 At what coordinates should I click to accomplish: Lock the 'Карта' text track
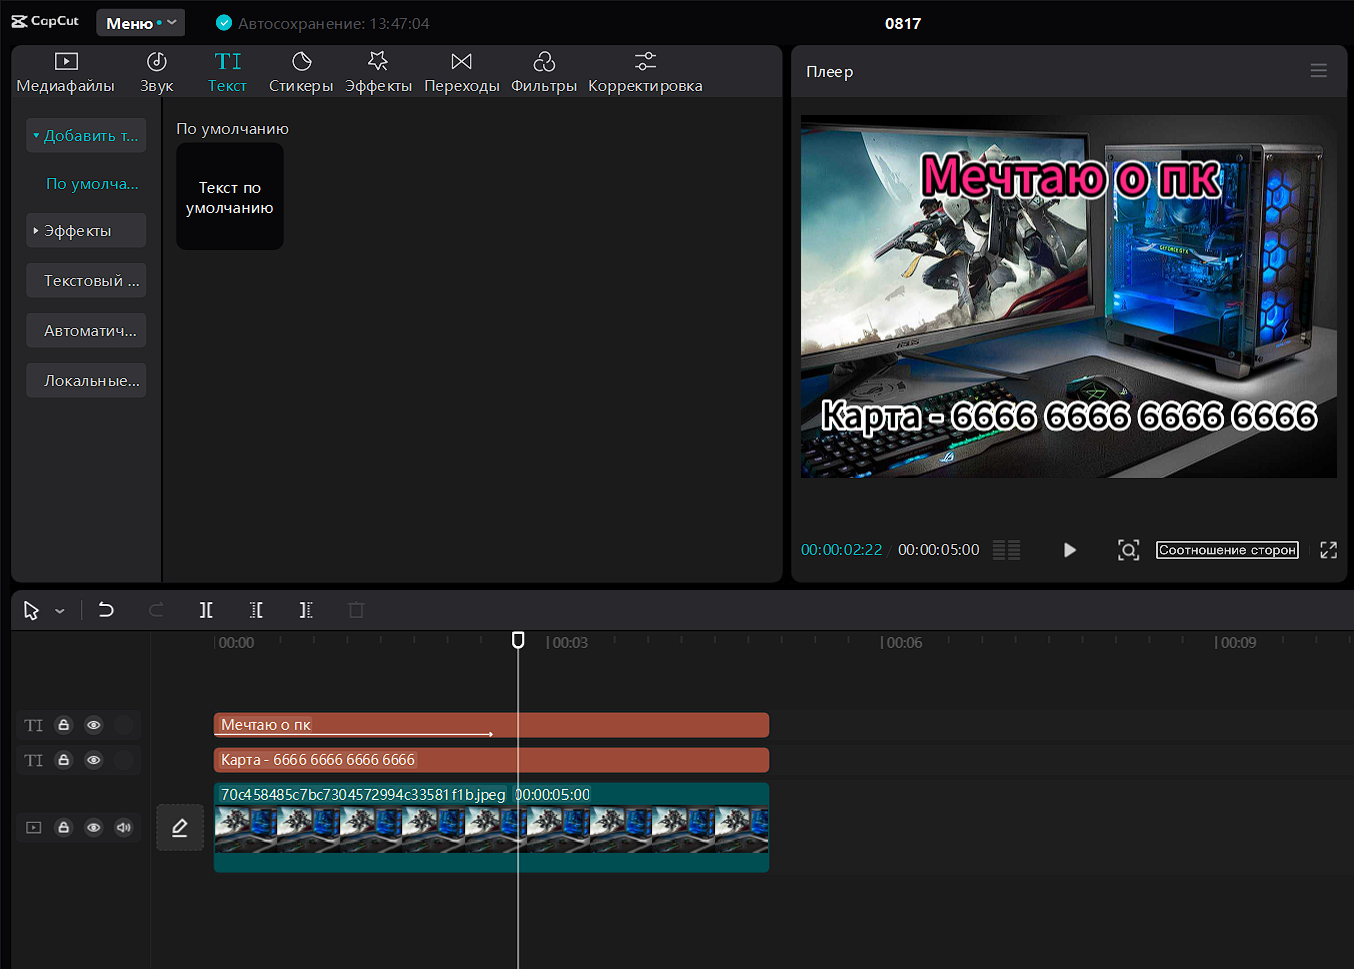64,760
